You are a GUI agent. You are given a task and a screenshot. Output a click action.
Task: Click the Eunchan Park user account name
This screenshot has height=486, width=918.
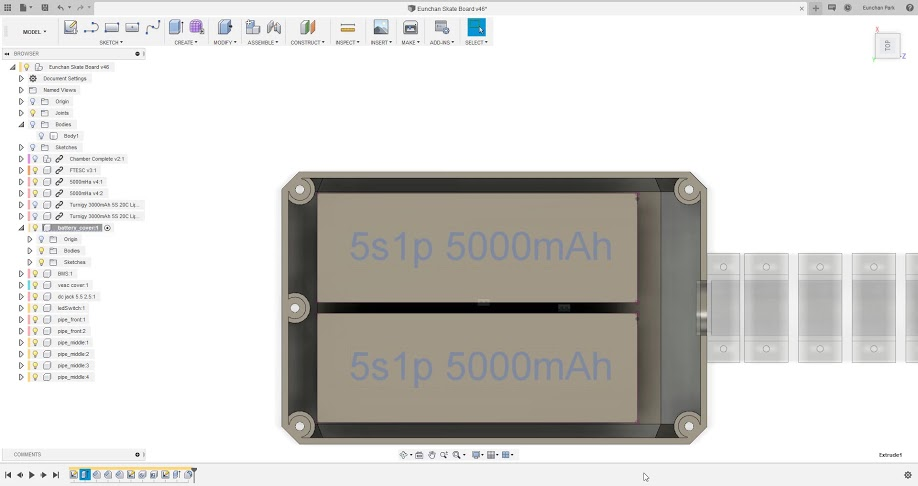(878, 8)
